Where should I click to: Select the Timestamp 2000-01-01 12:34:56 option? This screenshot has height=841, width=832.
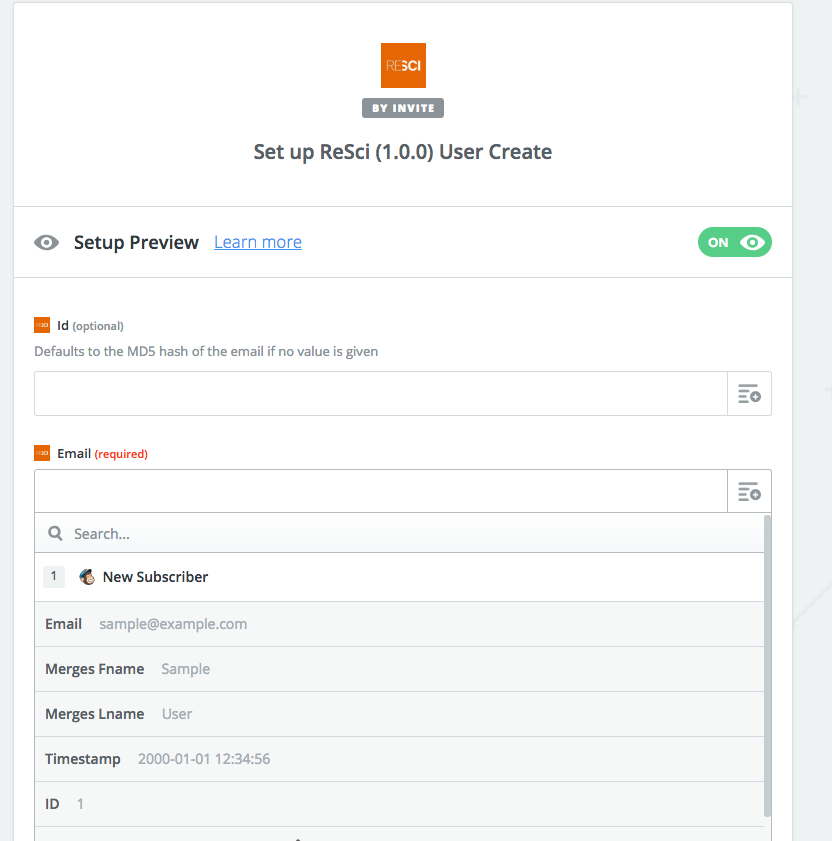pos(399,759)
